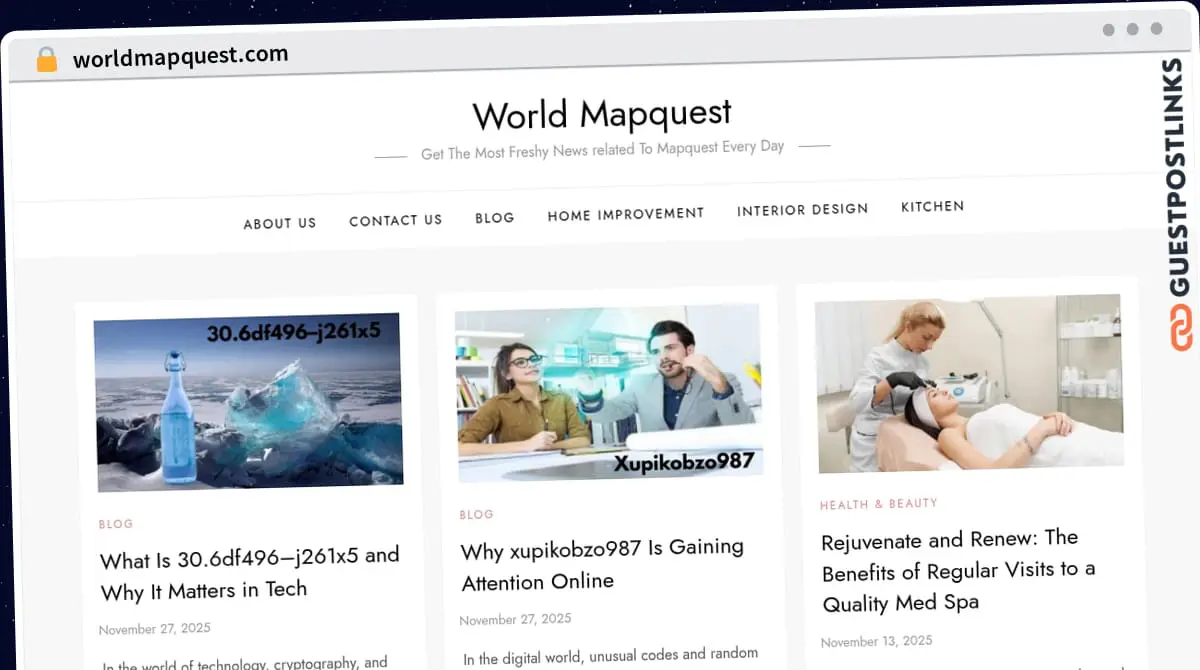
Task: Open 'Rejuvenate and Renew' Med Spa headline
Action: coord(958,571)
